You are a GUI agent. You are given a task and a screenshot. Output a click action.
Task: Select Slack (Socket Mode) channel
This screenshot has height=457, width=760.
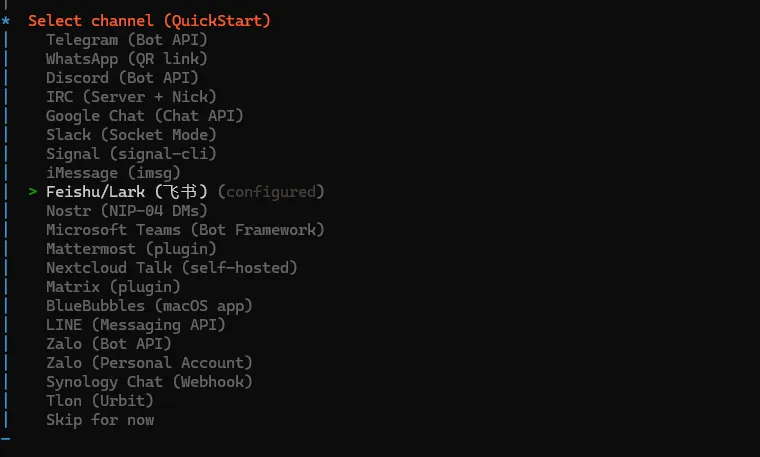pos(131,135)
